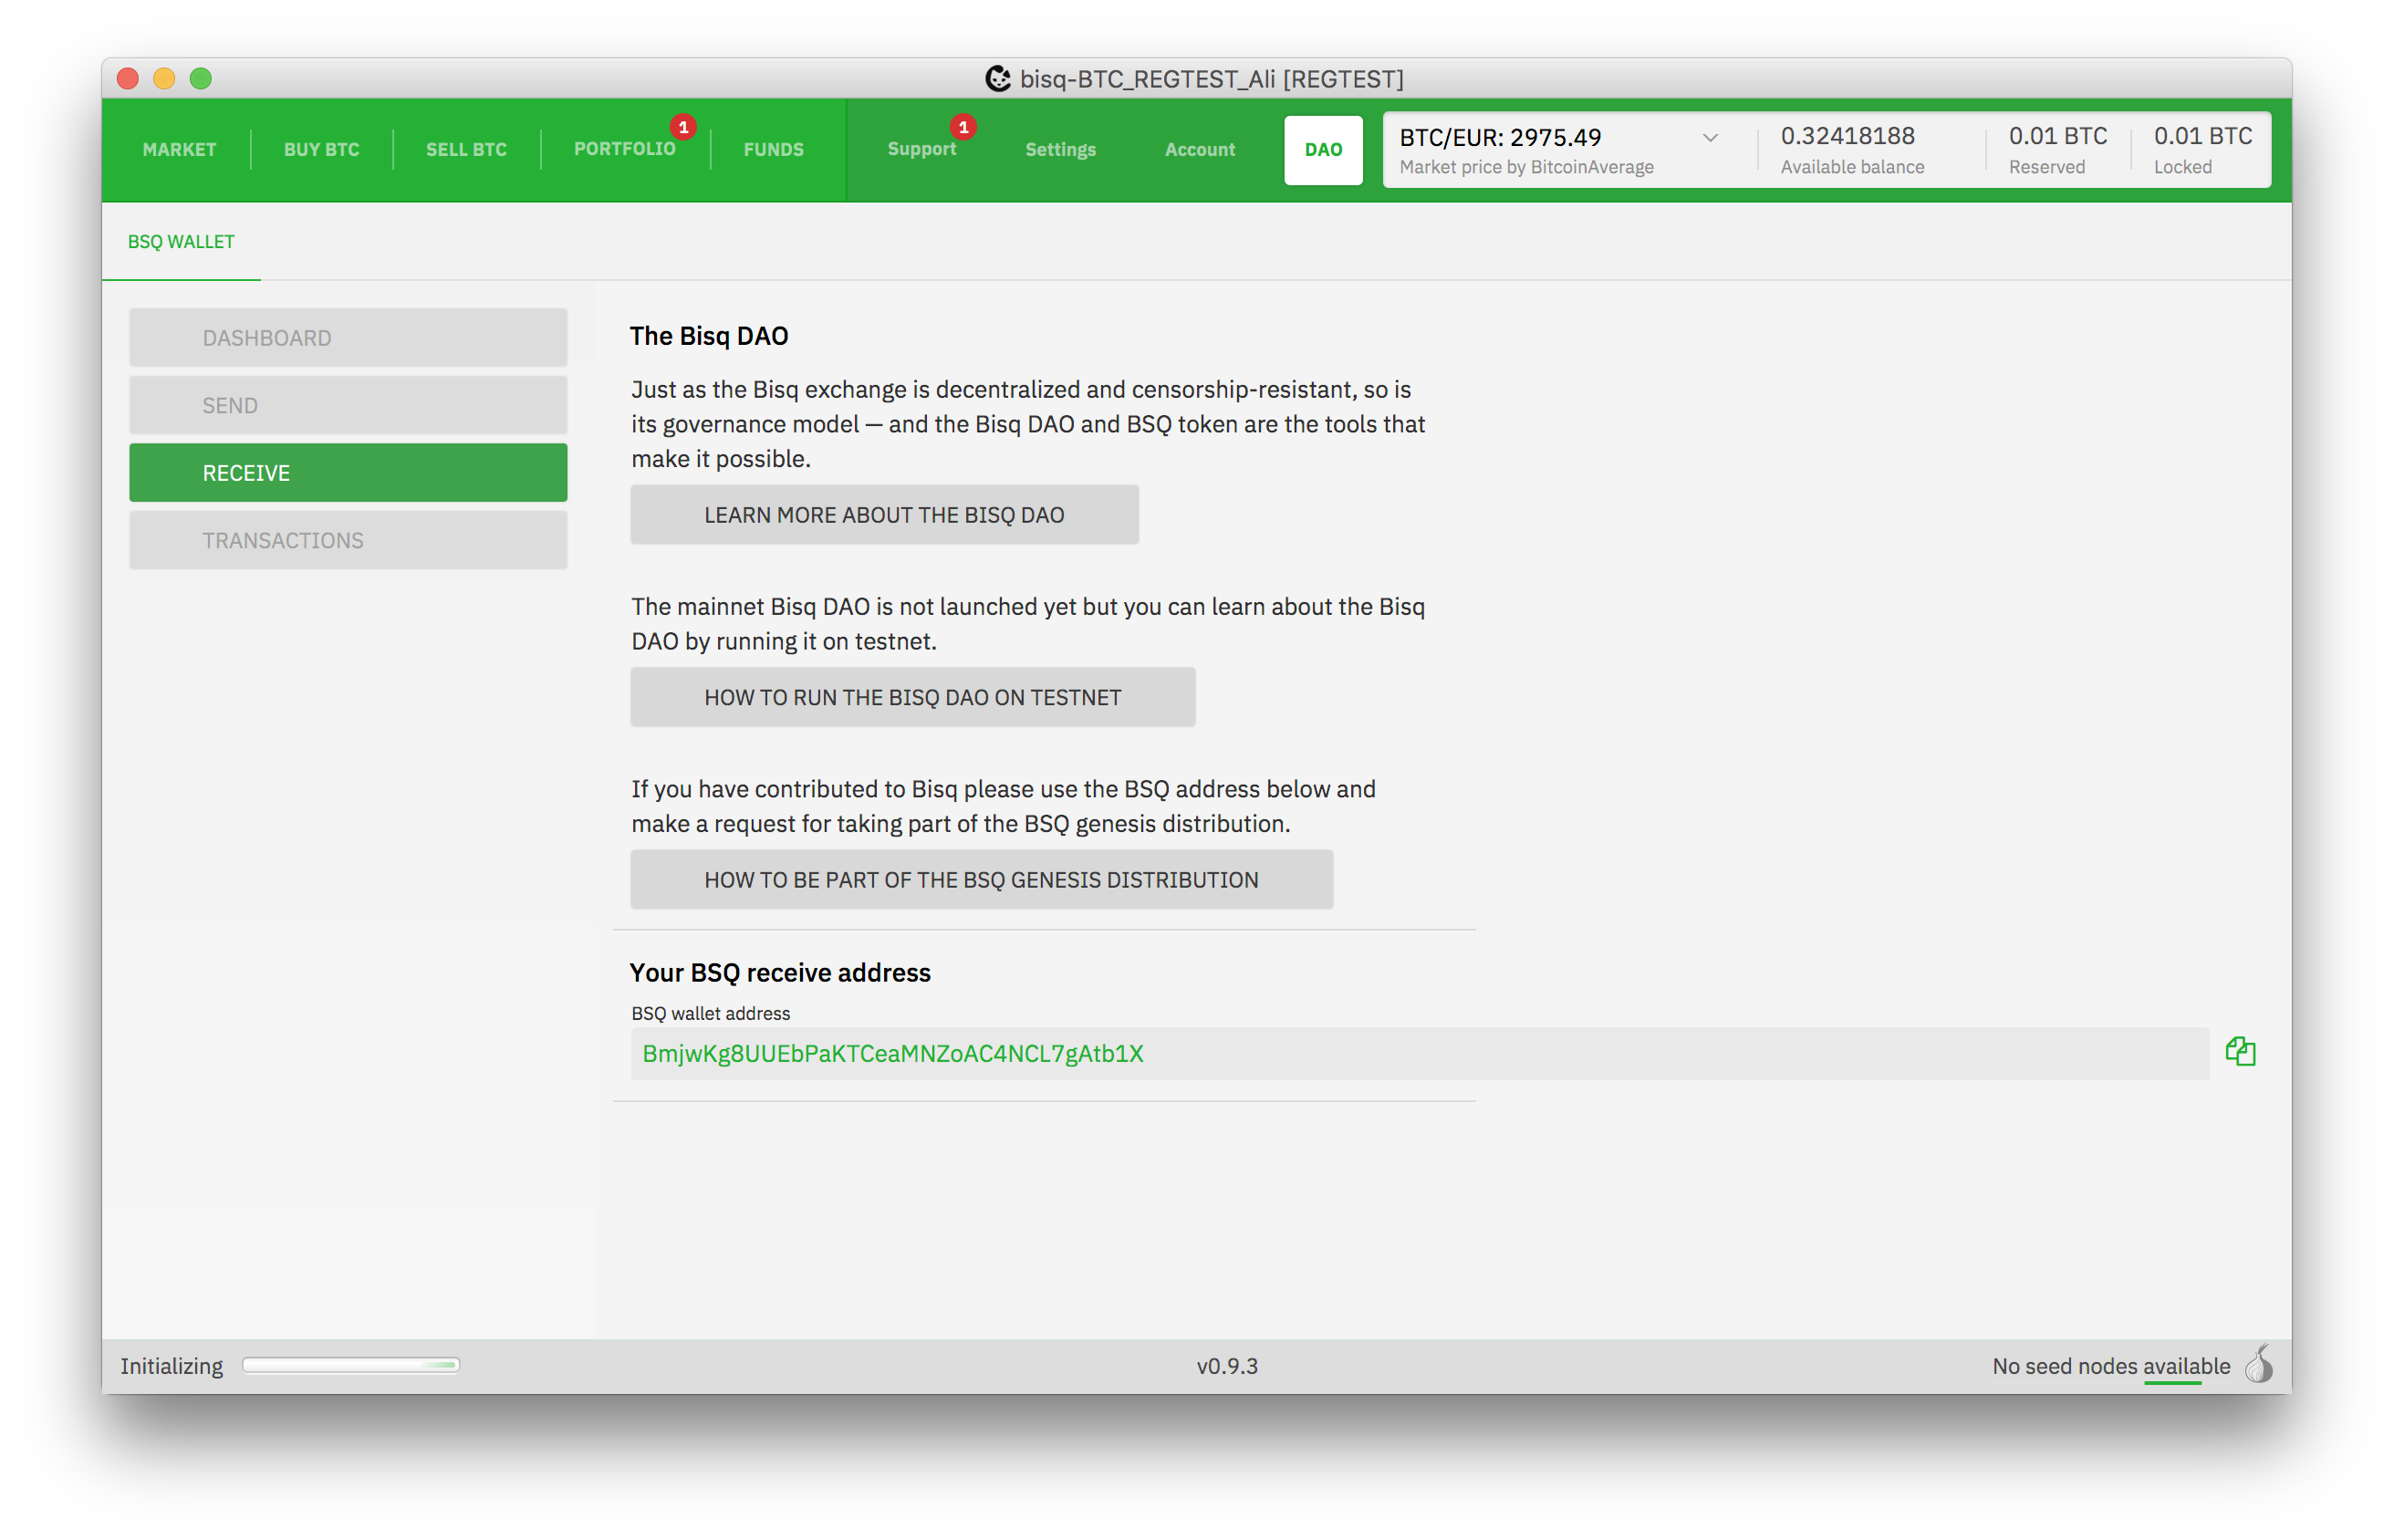
Task: Select the Funds tab
Action: [773, 149]
